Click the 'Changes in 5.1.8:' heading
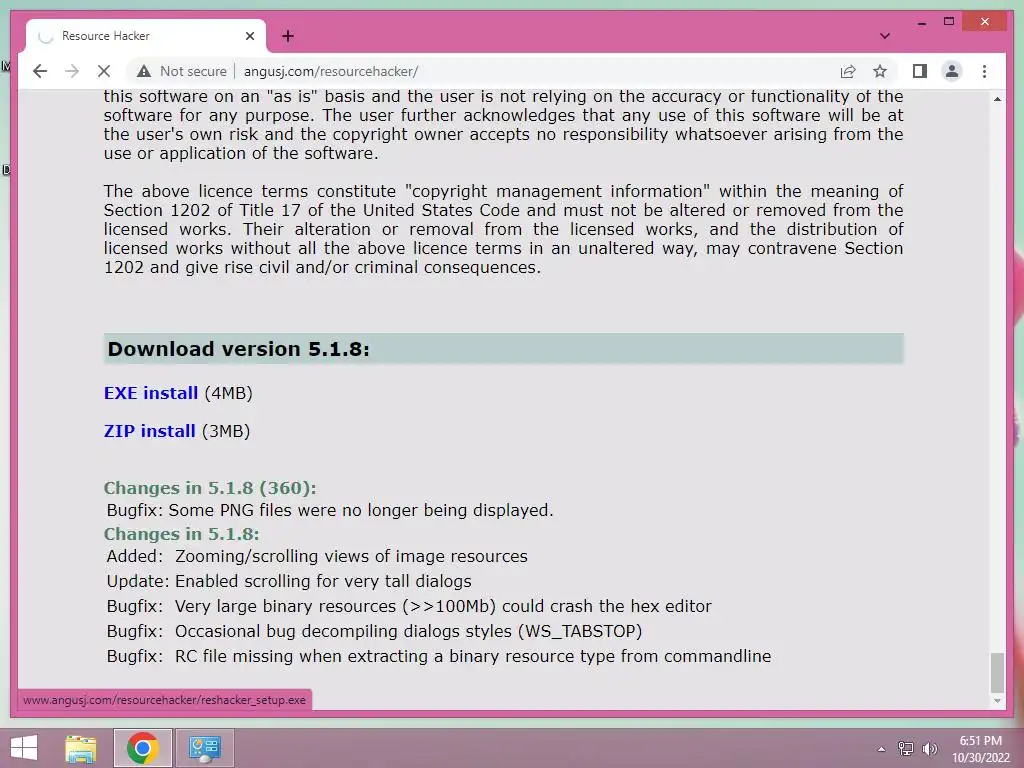This screenshot has width=1024, height=768. (182, 534)
